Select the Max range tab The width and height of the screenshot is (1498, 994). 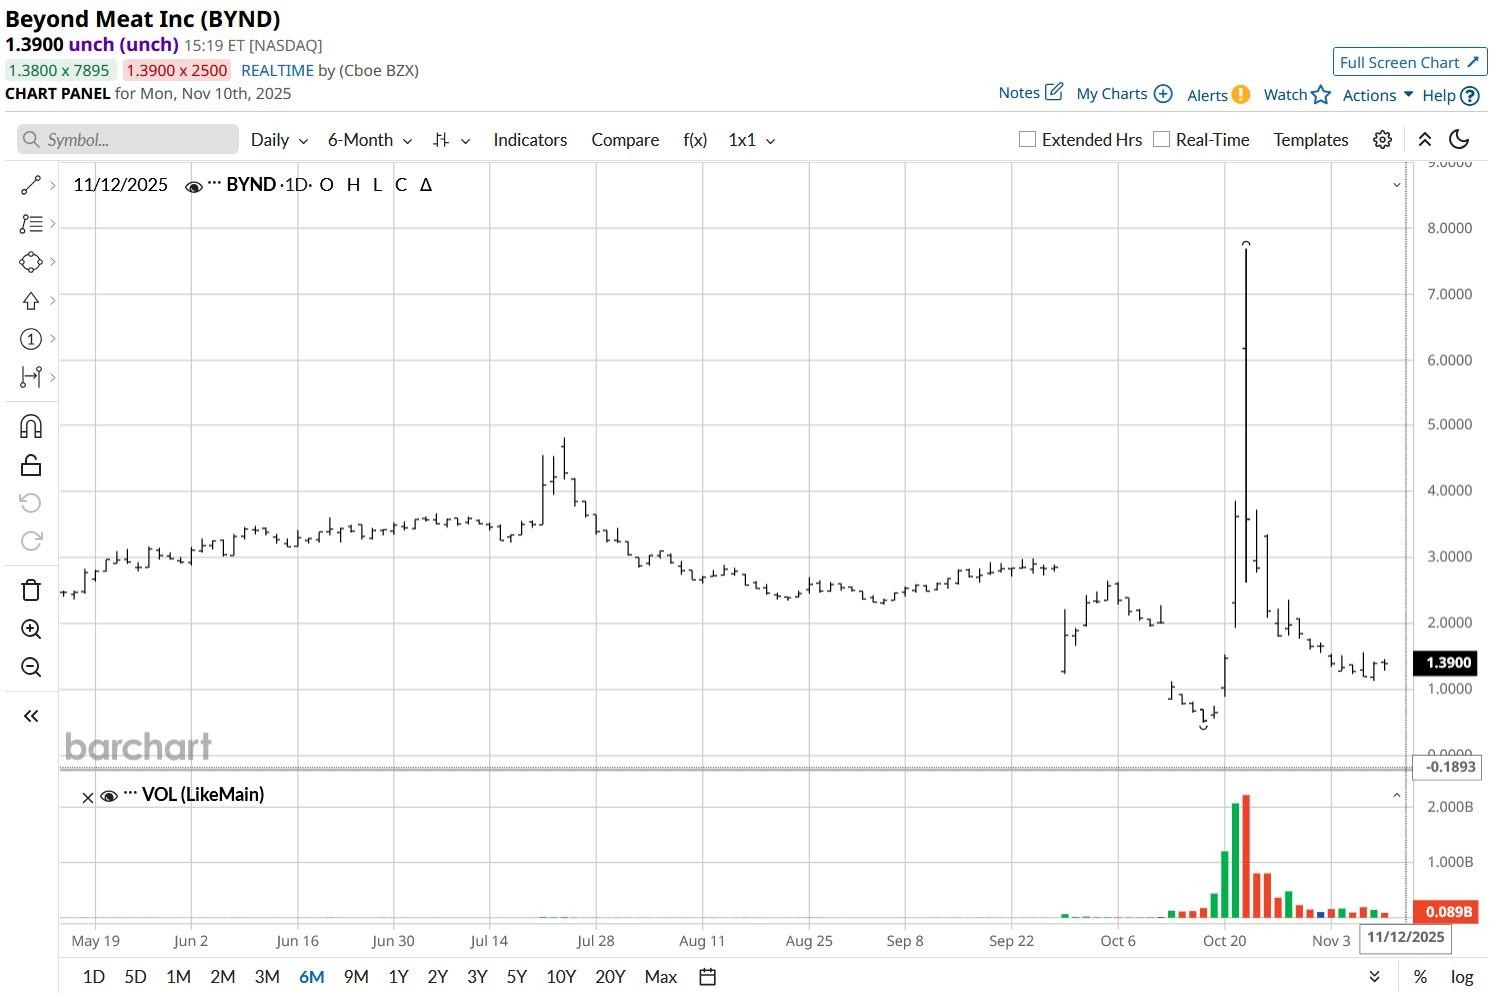(661, 977)
